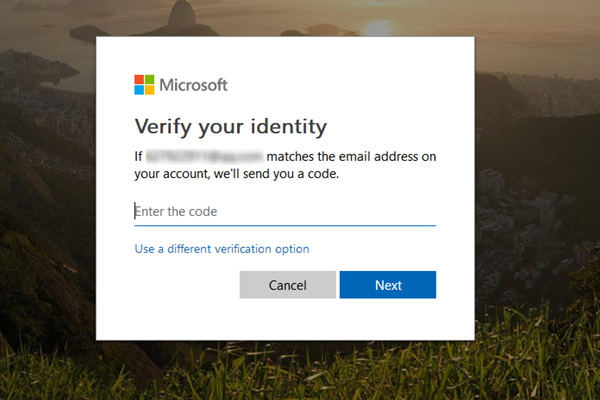
Task: Click the red square in Microsoft logo
Action: [139, 80]
